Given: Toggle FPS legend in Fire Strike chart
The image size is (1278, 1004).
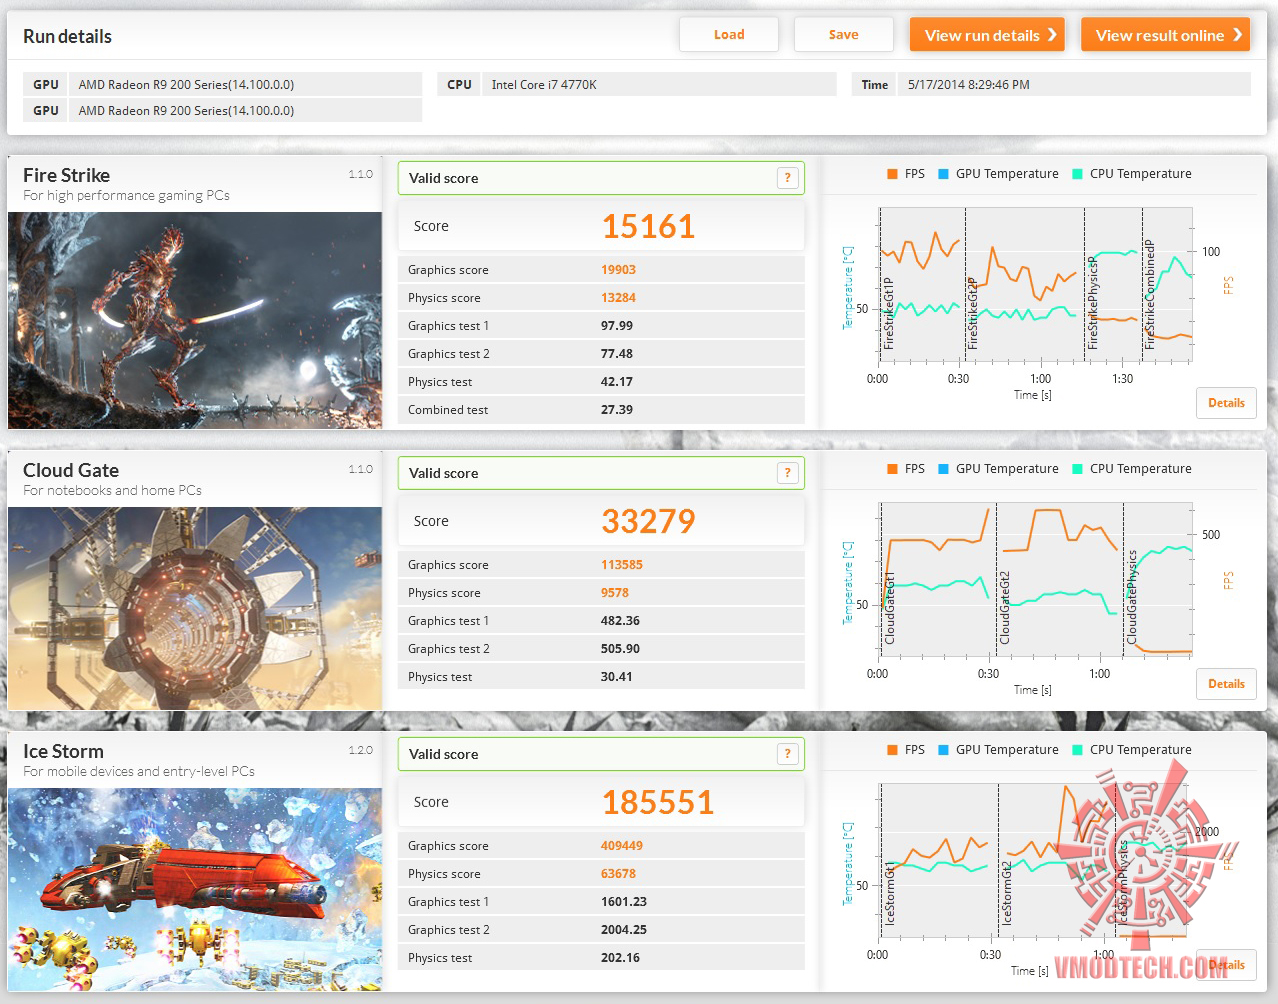Looking at the screenshot, I should (x=905, y=174).
